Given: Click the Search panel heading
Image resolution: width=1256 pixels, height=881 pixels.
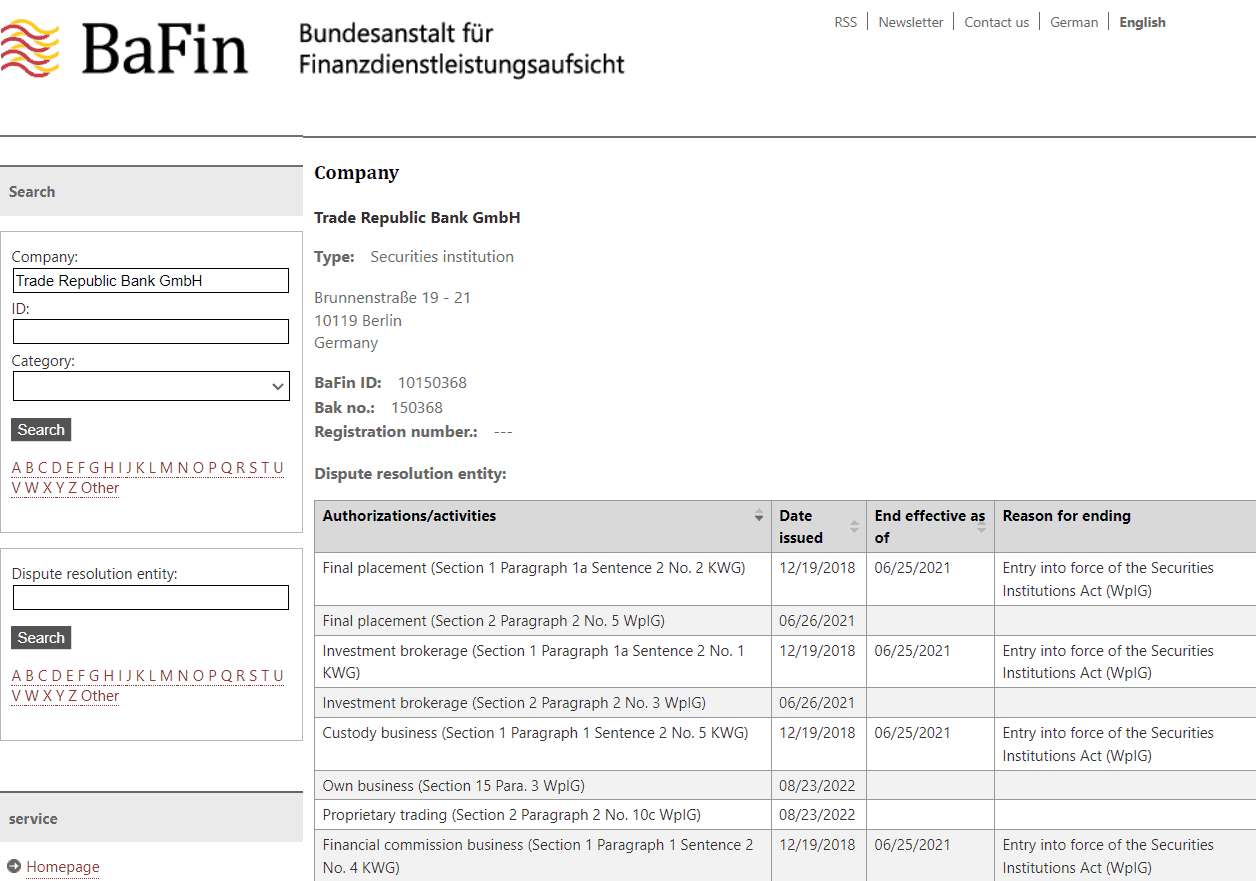Looking at the screenshot, I should coord(32,192).
